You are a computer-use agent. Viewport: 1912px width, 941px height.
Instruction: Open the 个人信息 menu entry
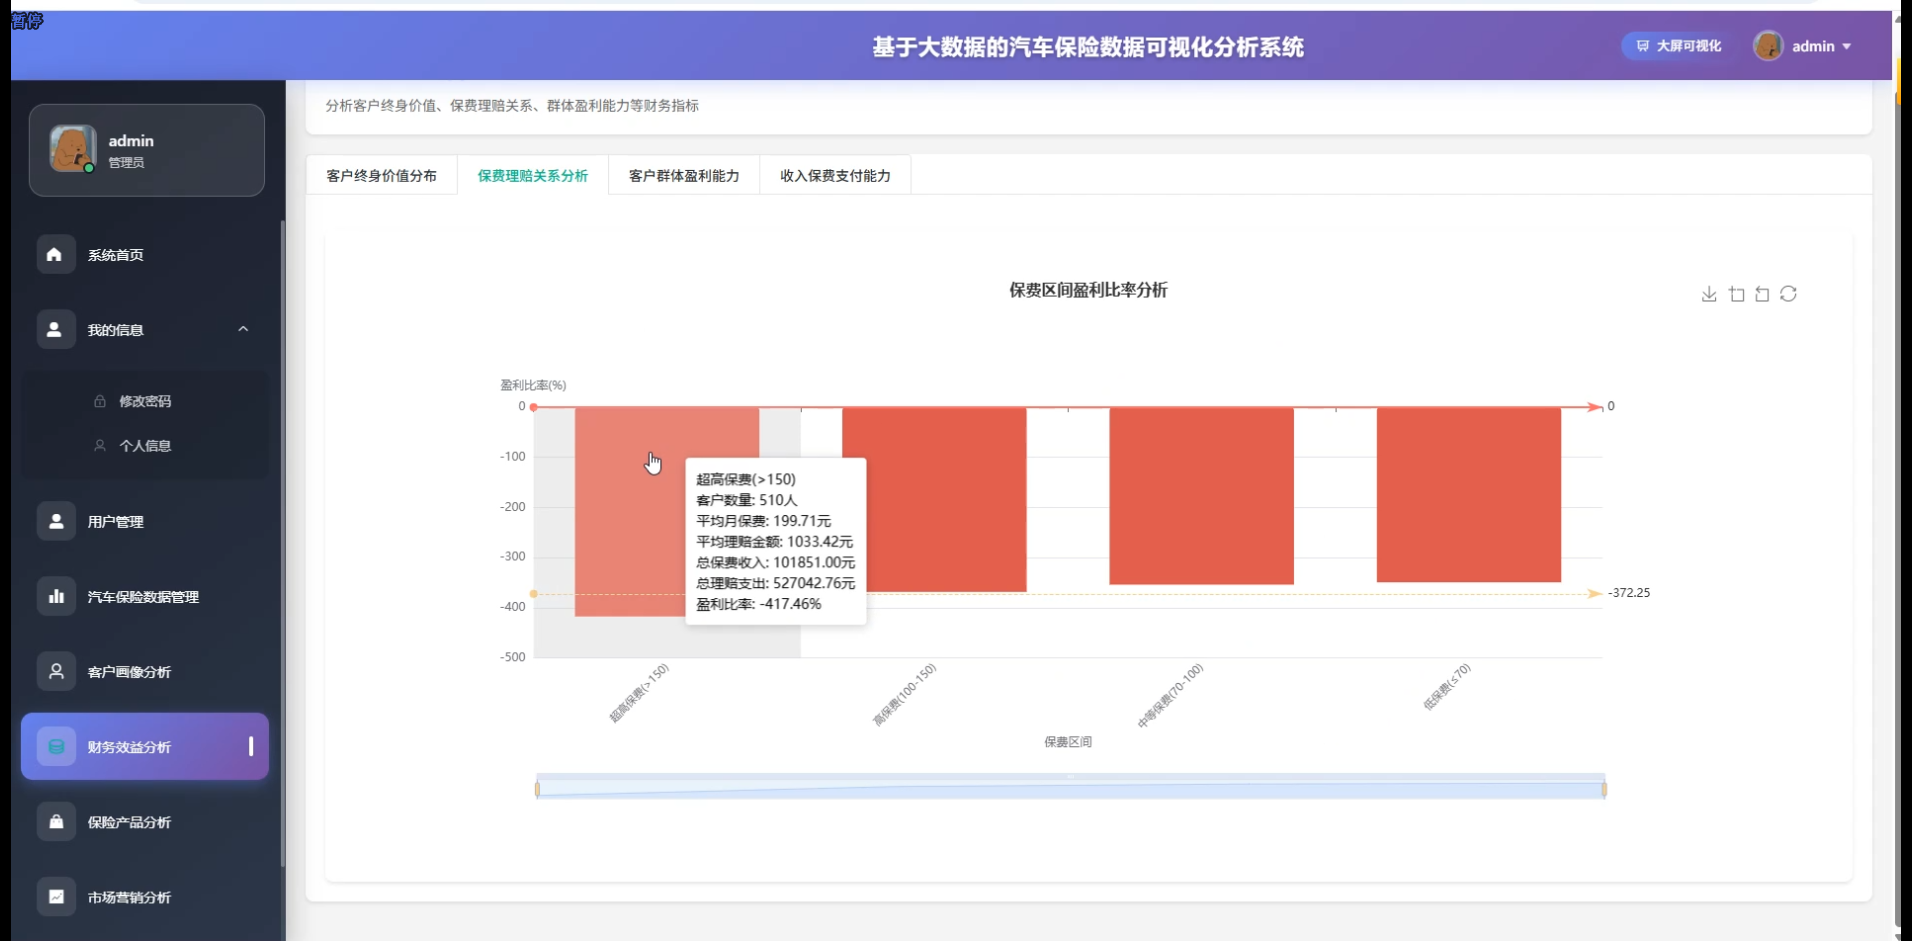(x=145, y=446)
